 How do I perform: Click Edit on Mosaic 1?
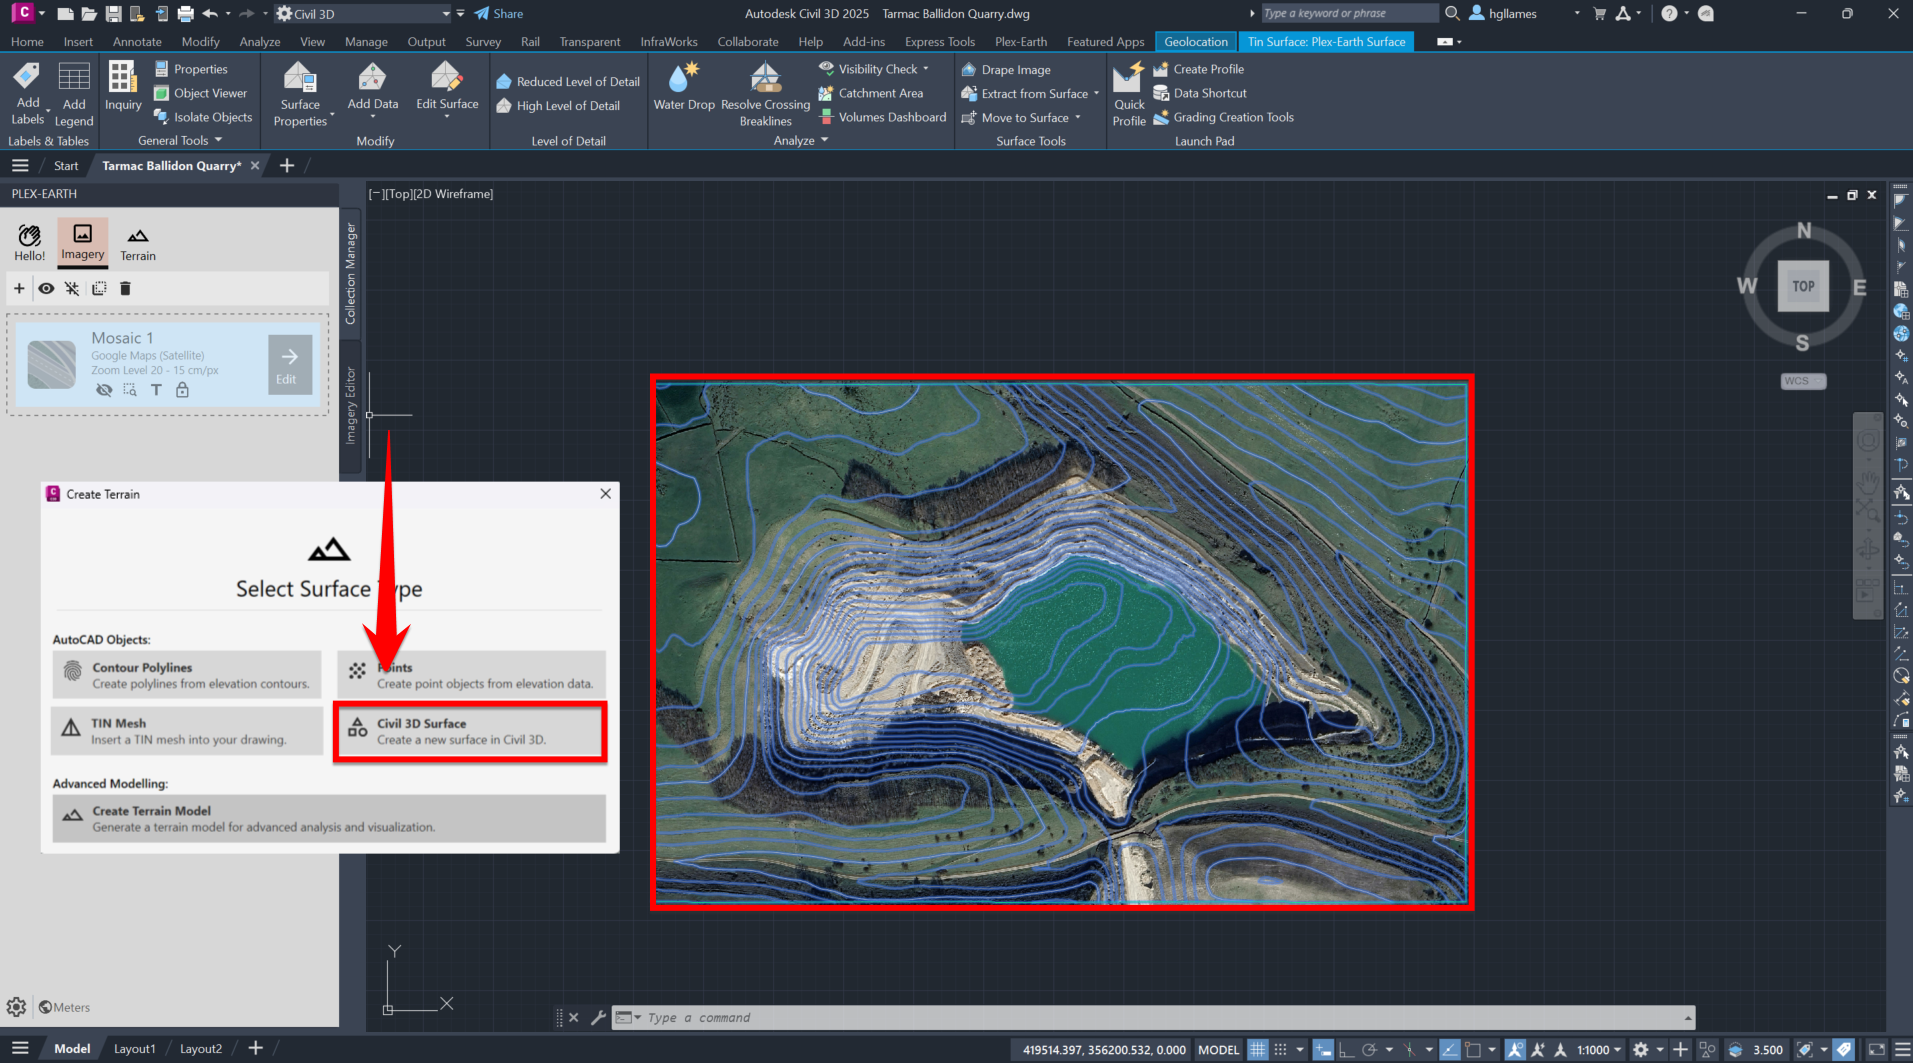click(290, 365)
